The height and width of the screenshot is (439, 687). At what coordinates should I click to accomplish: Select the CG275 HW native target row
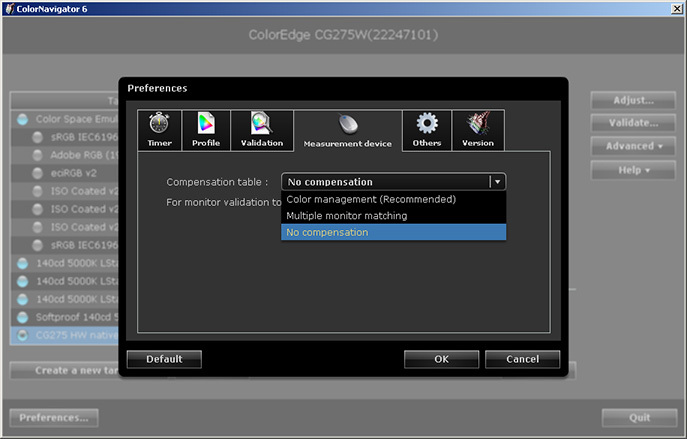[64, 335]
